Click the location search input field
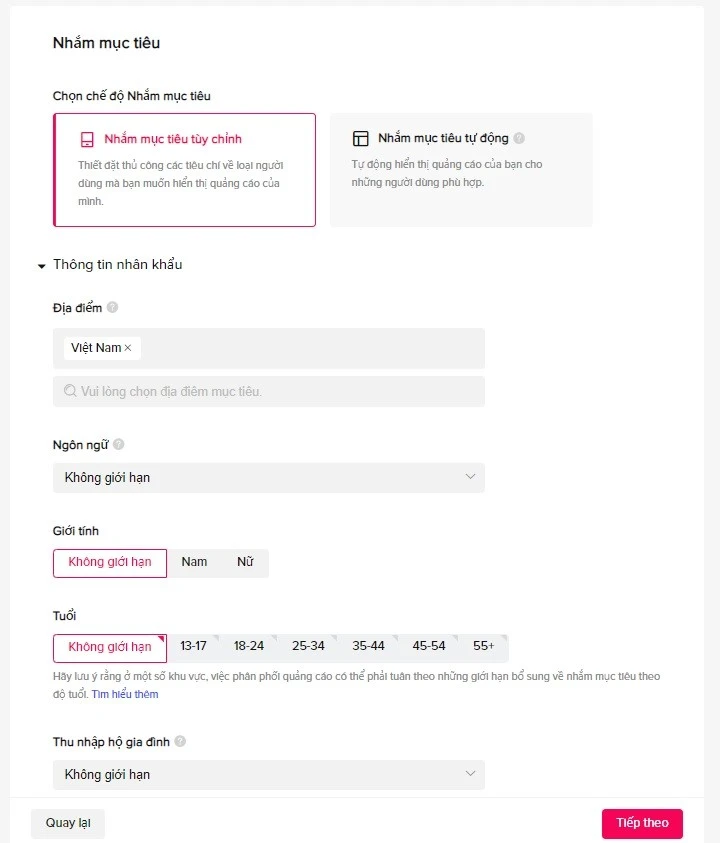 tap(280, 391)
